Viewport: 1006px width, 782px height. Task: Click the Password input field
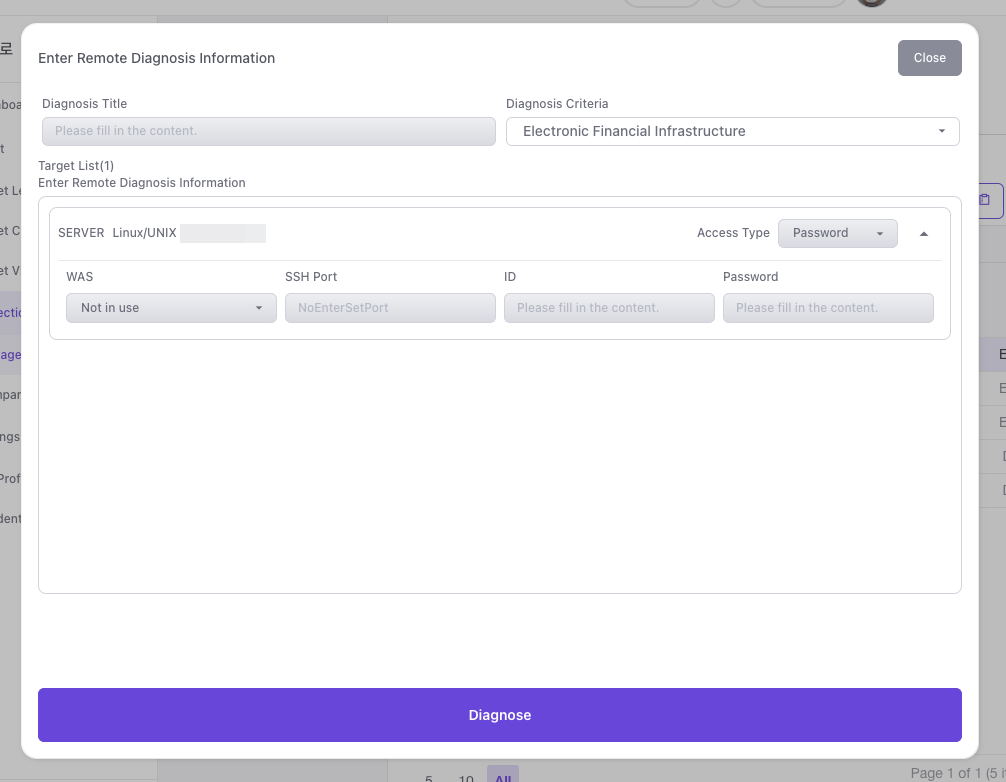(828, 308)
